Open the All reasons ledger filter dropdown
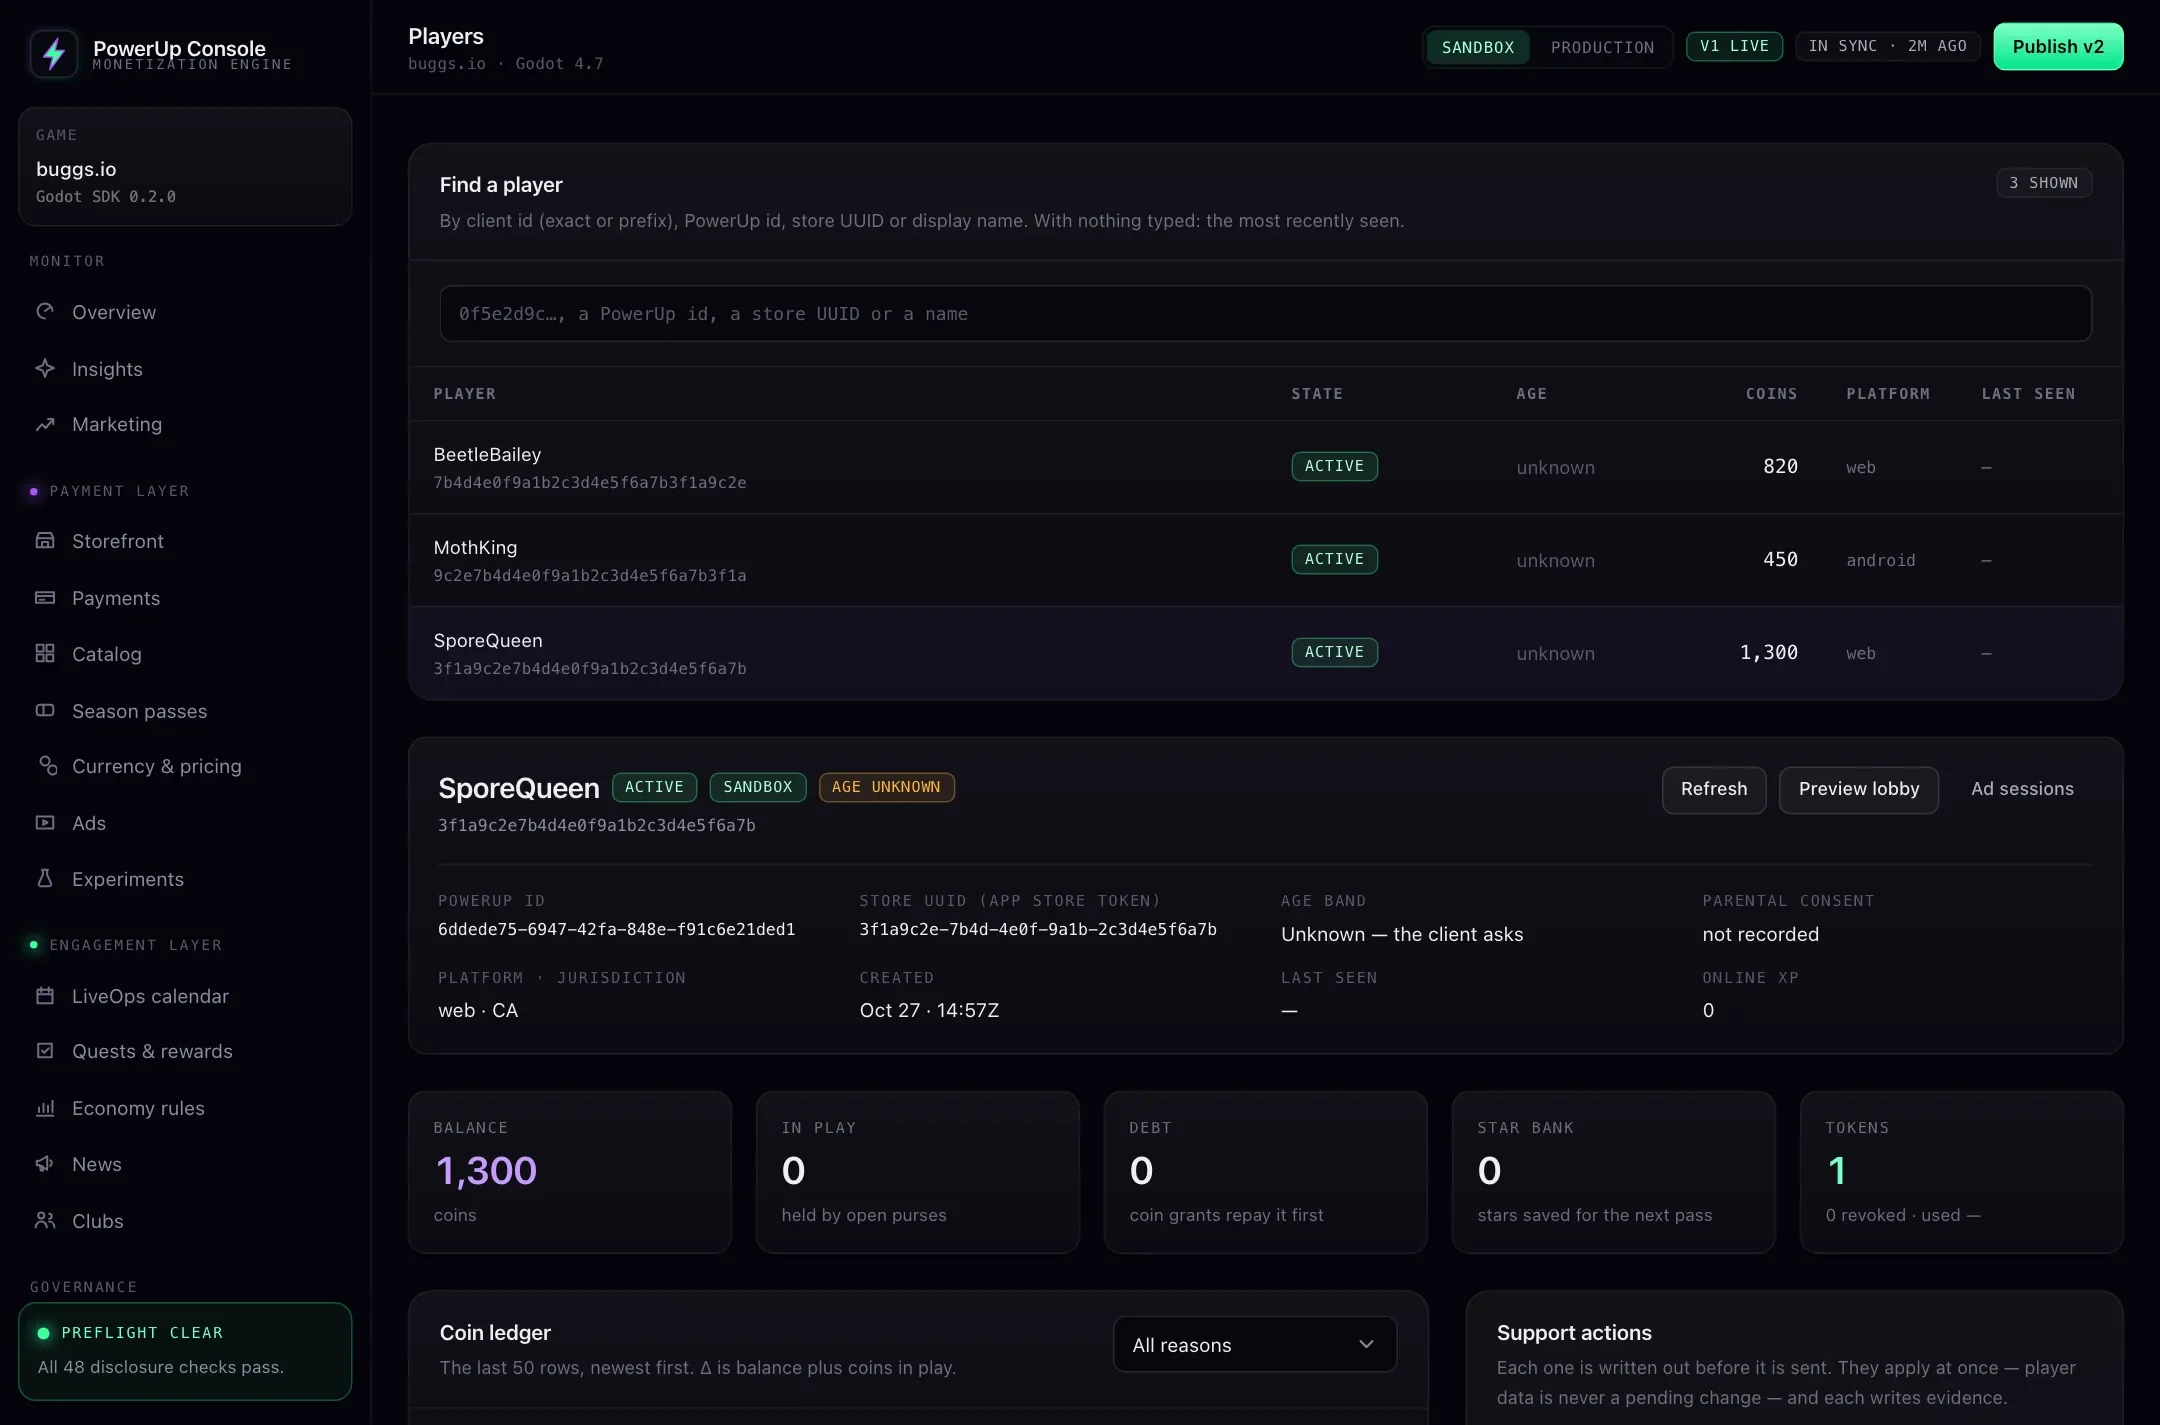The height and width of the screenshot is (1425, 2160). [x=1255, y=1345]
